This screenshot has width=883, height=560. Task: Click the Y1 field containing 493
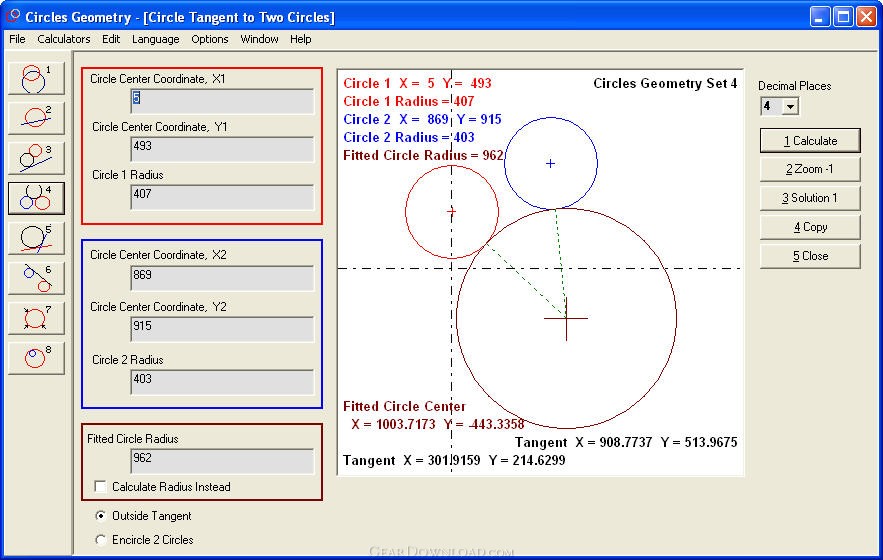coord(222,149)
